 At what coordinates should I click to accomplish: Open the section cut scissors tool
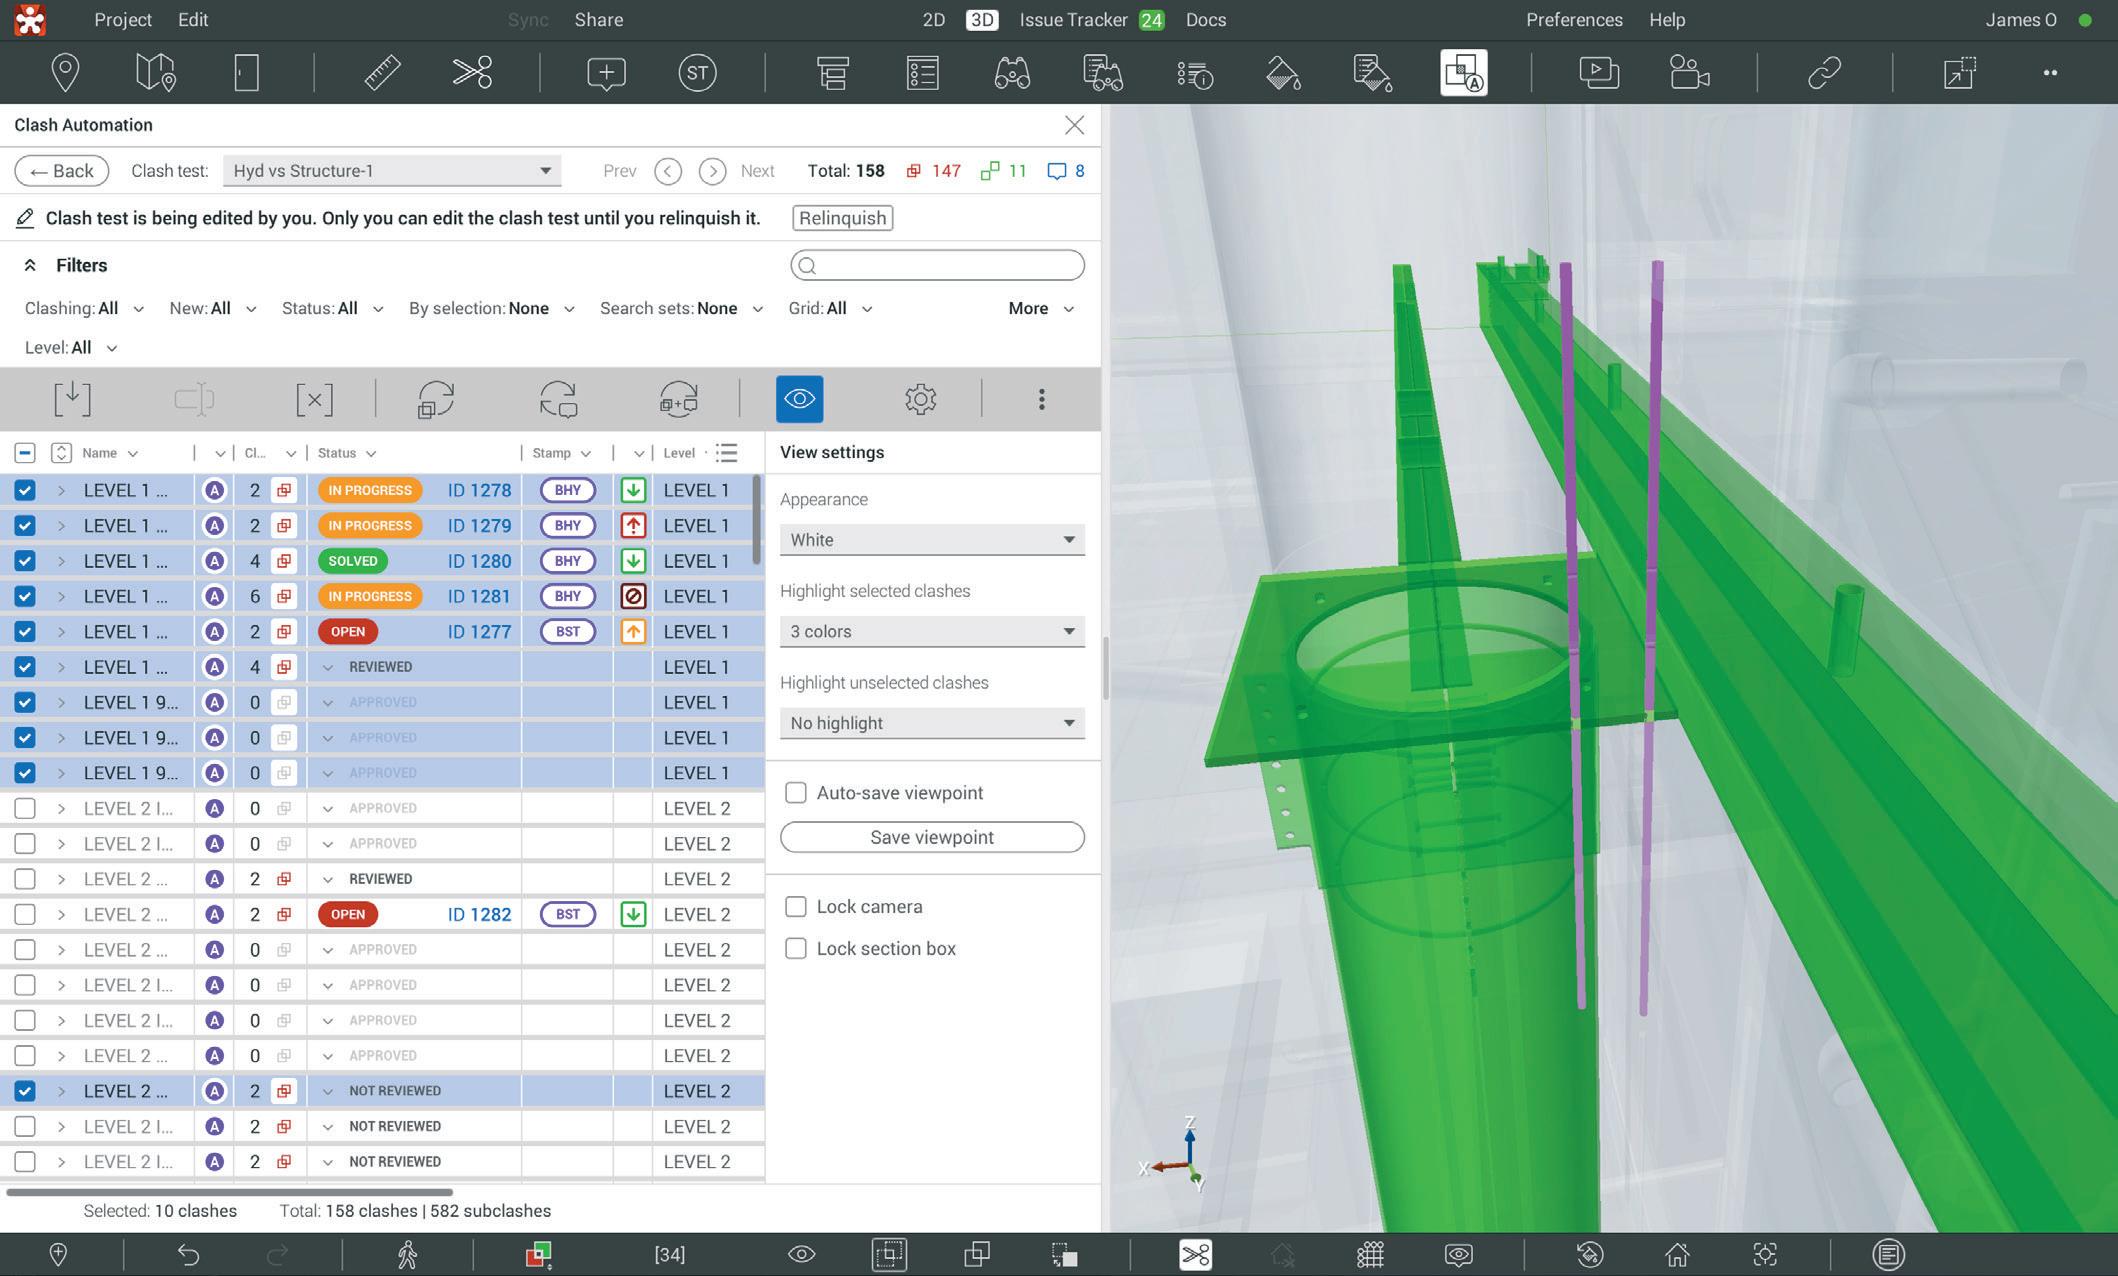[472, 72]
